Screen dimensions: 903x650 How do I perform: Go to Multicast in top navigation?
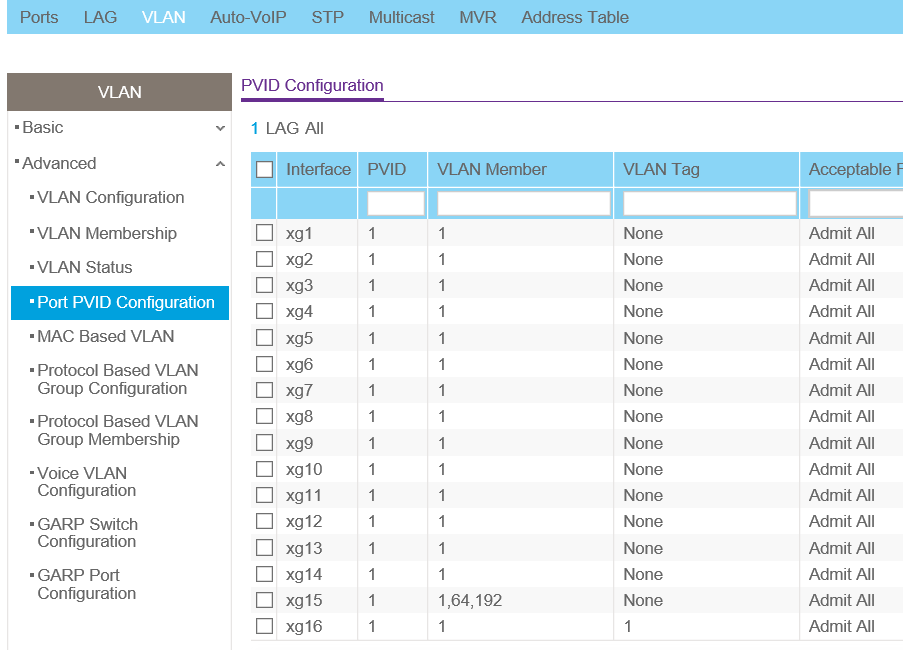coord(401,17)
